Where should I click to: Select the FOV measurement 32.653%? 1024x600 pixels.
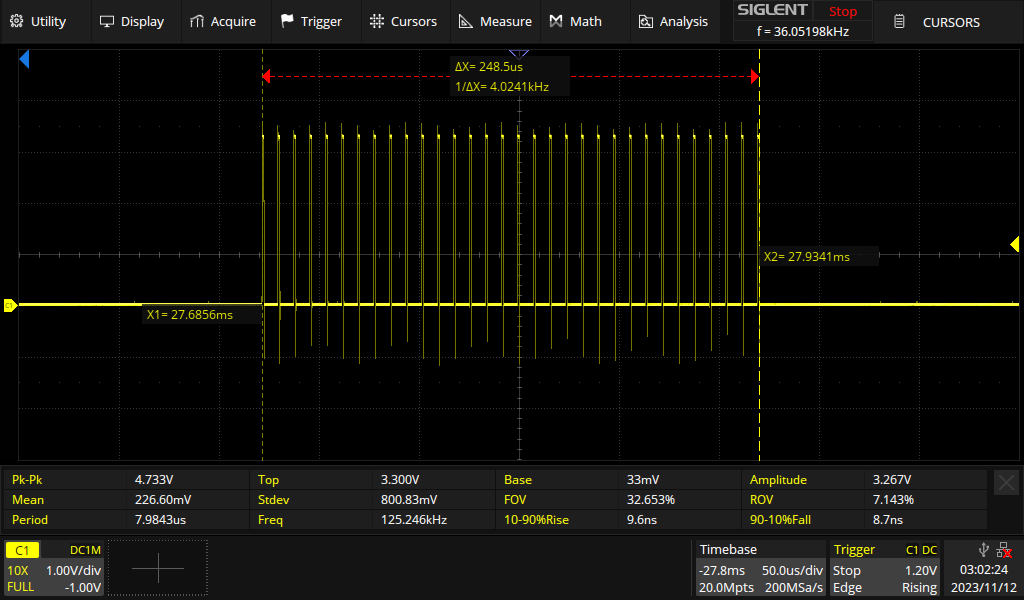[619, 499]
